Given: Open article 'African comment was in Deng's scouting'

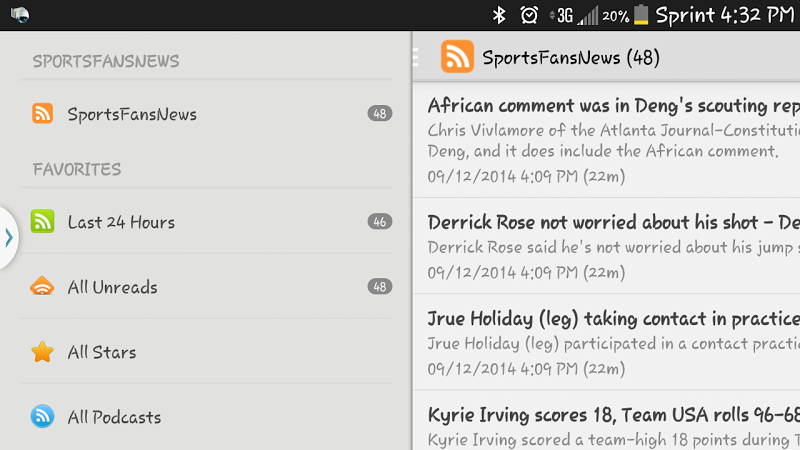Looking at the screenshot, I should [x=606, y=140].
